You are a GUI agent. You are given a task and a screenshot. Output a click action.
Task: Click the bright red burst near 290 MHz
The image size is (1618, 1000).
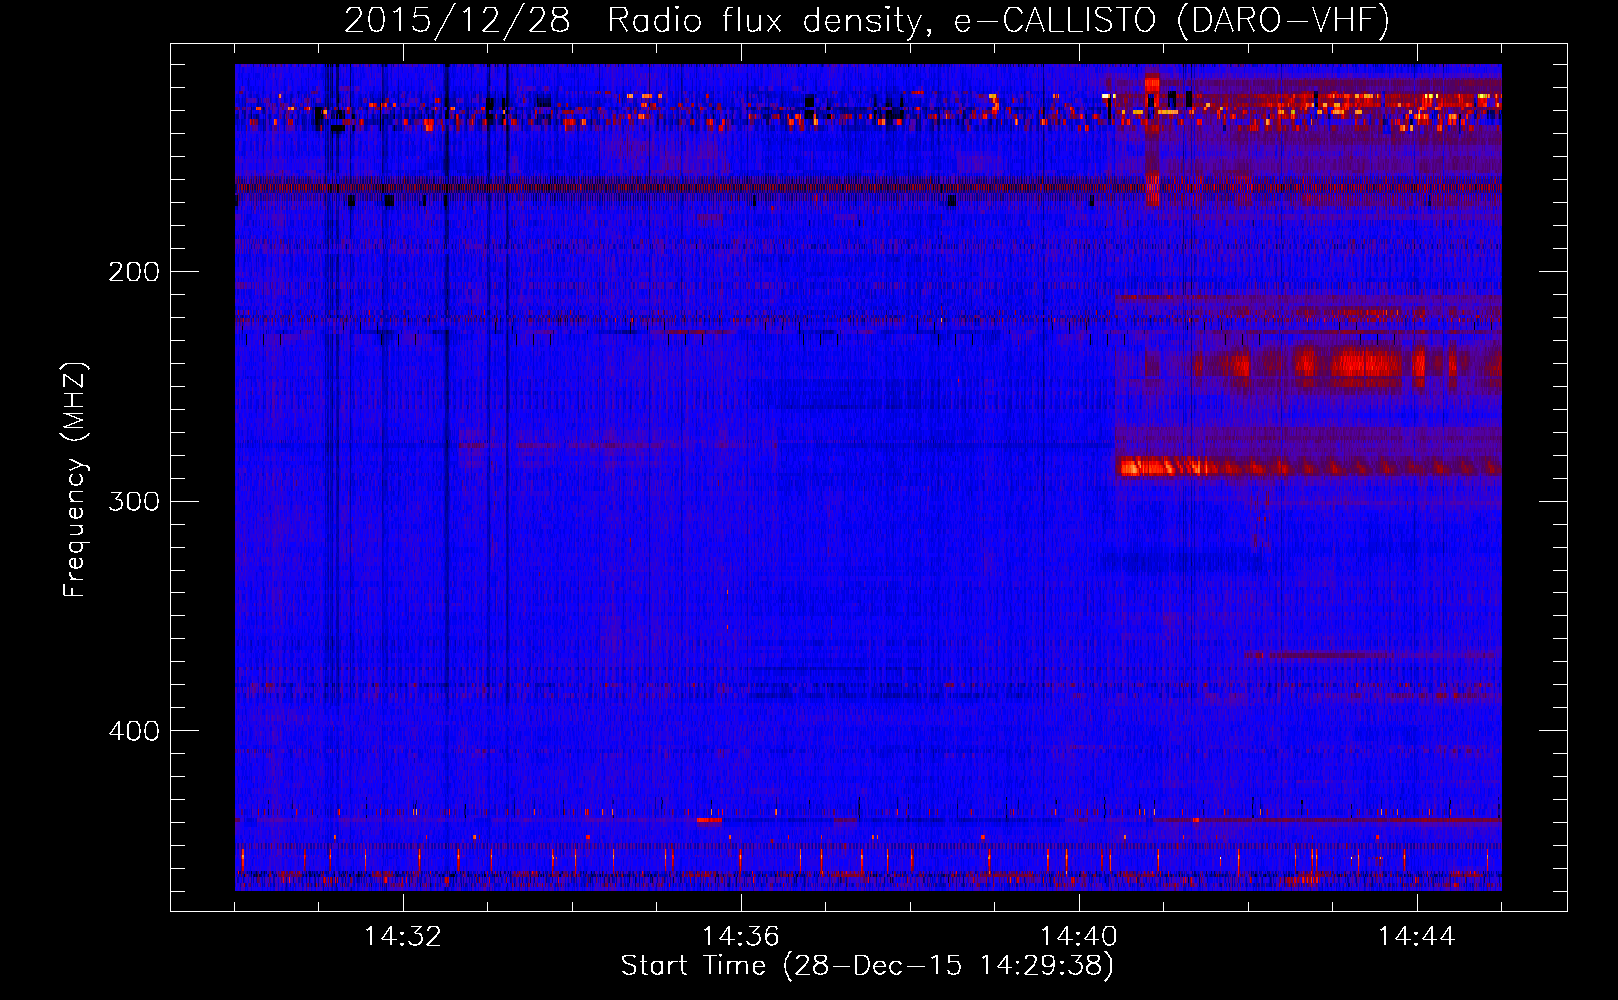pos(1165,466)
